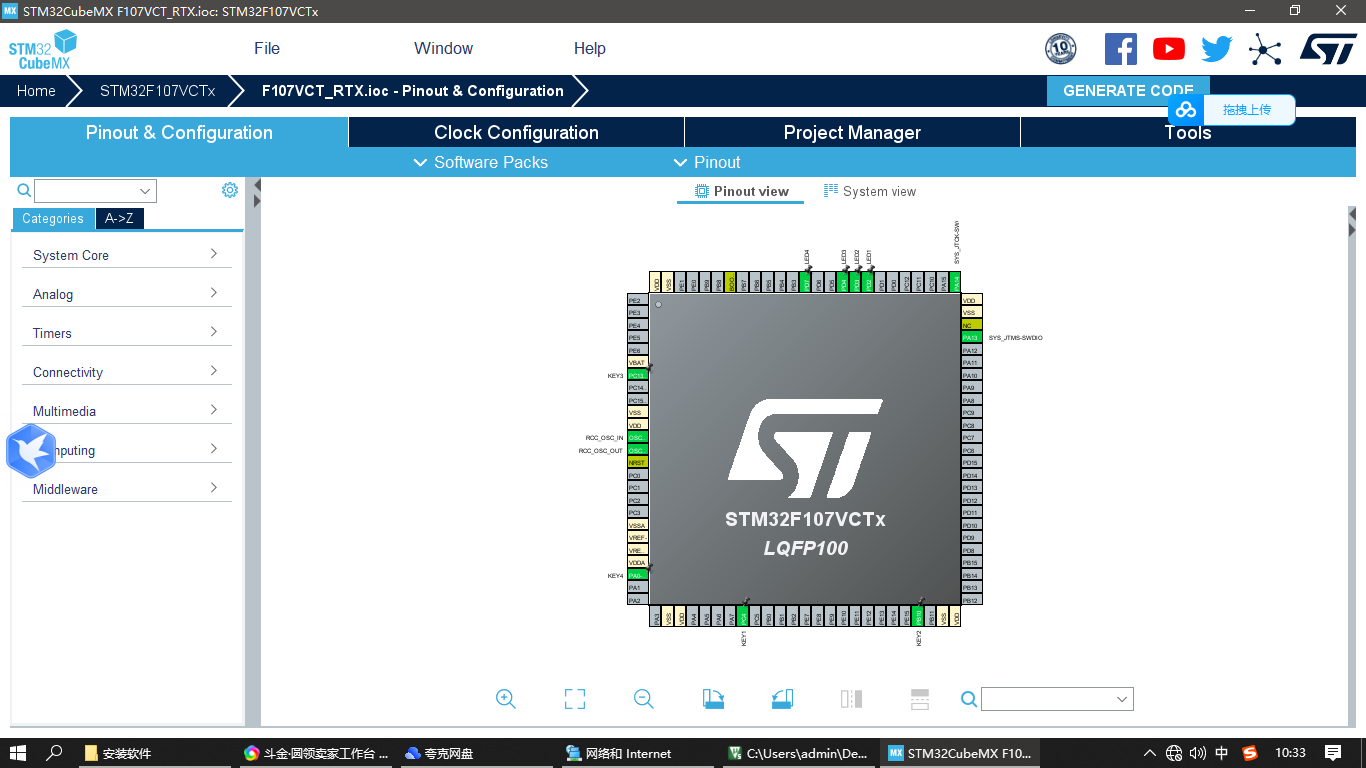The image size is (1366, 768).
Task: Expand the Timers category
Action: 126,333
